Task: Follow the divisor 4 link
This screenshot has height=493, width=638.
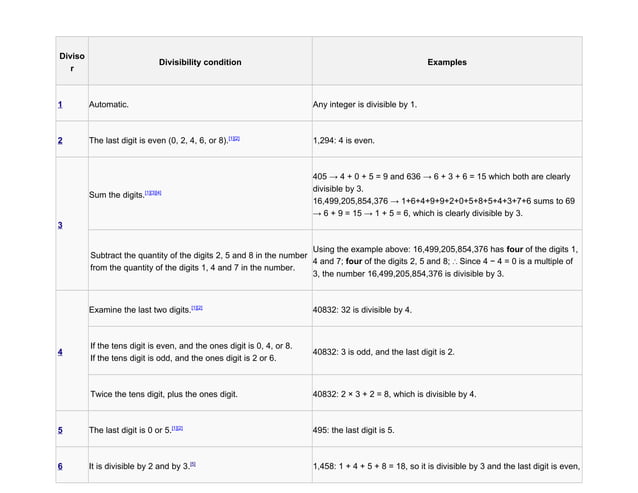Action: 59,352
